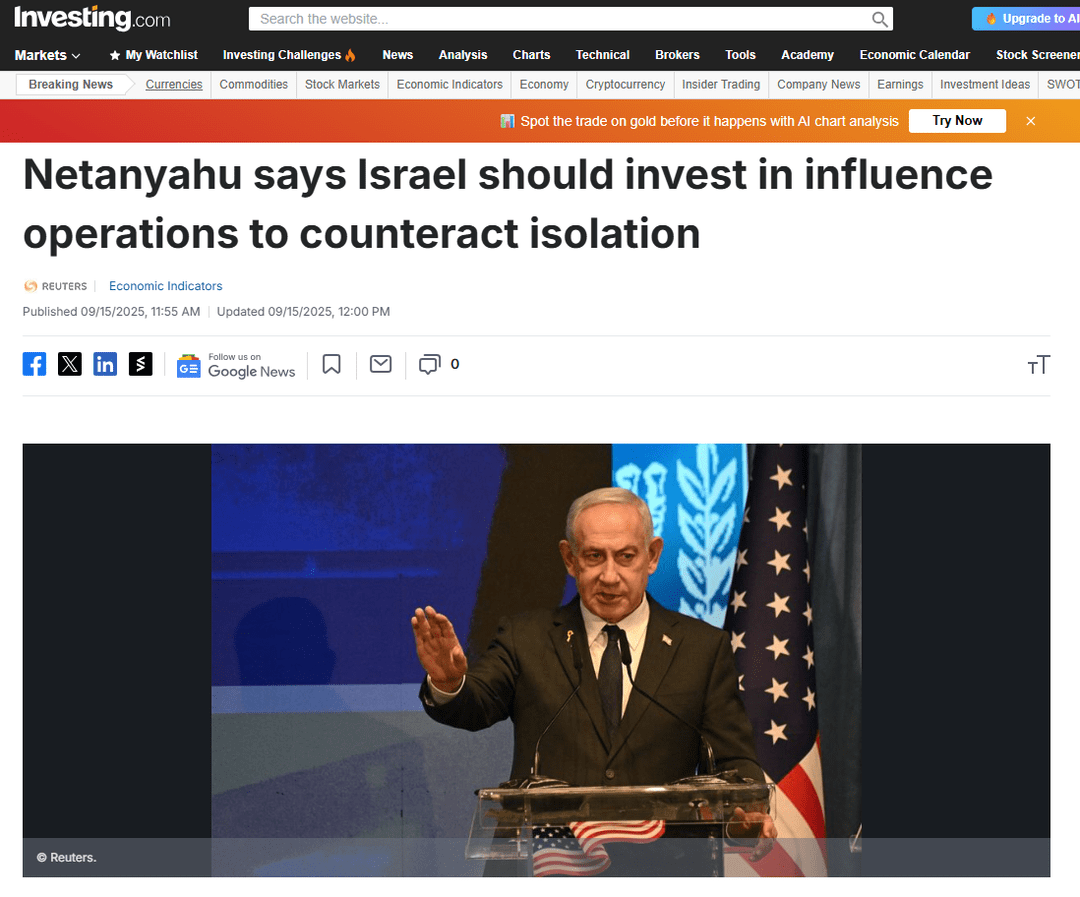Open the Economic Indicators category link
Screen dimensions: 1080x897
pyautogui.click(x=165, y=286)
